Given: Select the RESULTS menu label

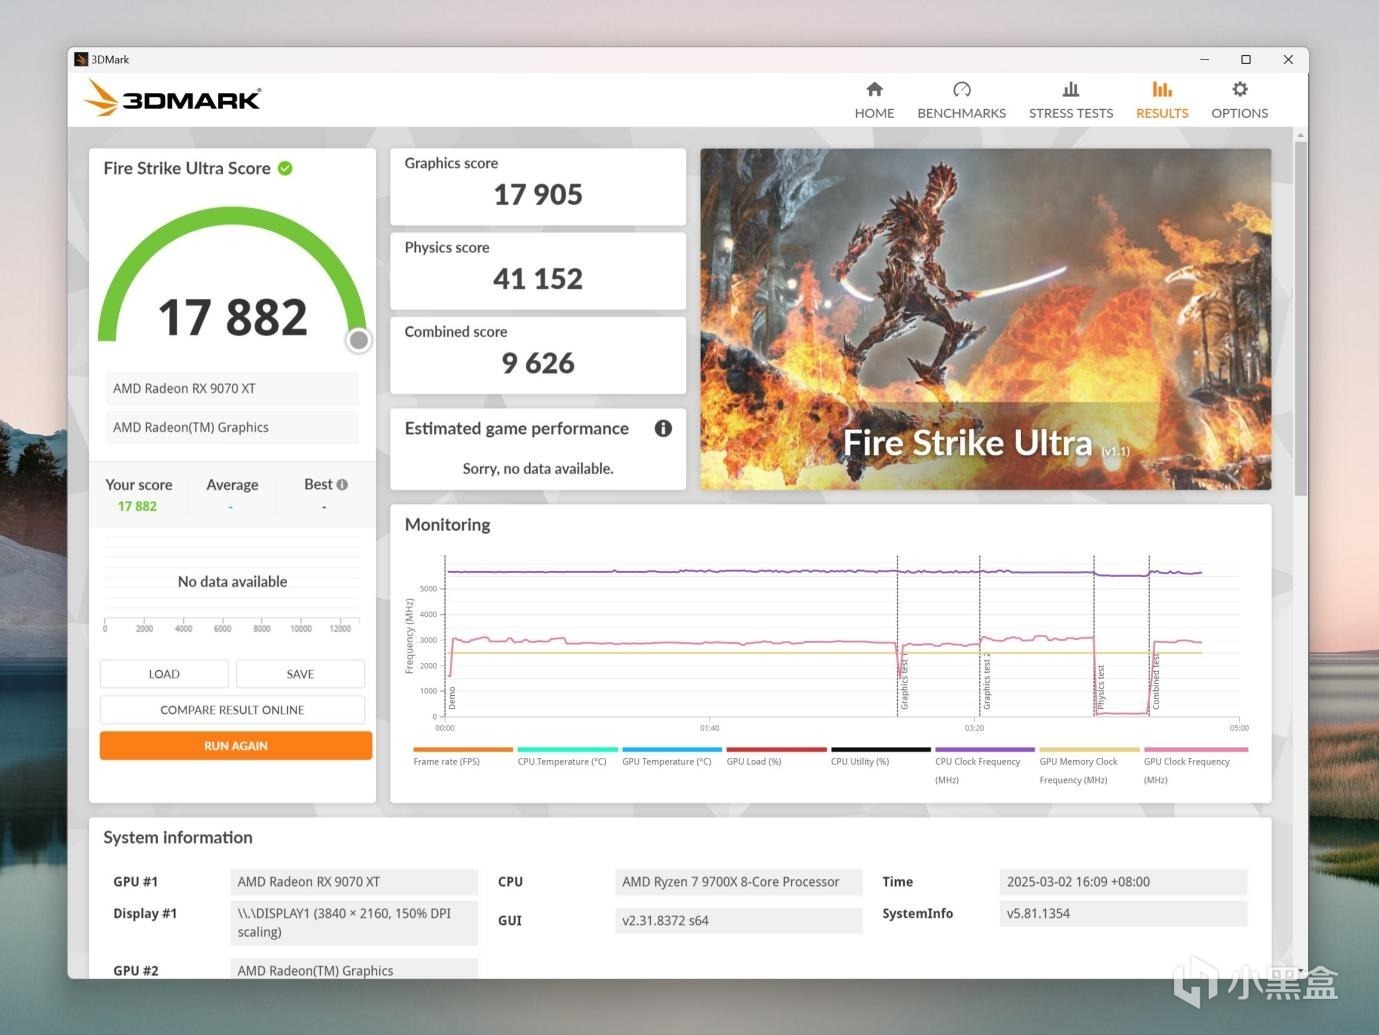Looking at the screenshot, I should 1162,113.
